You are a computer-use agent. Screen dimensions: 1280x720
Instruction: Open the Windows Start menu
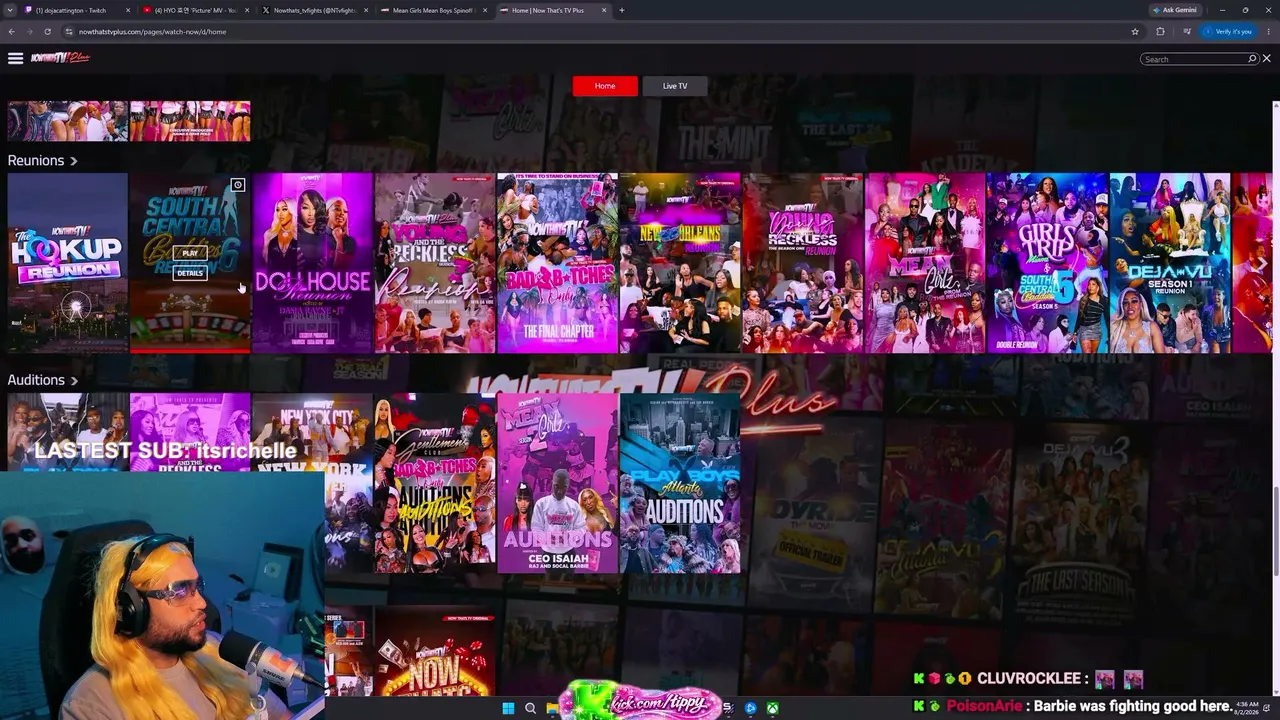pyautogui.click(x=508, y=709)
